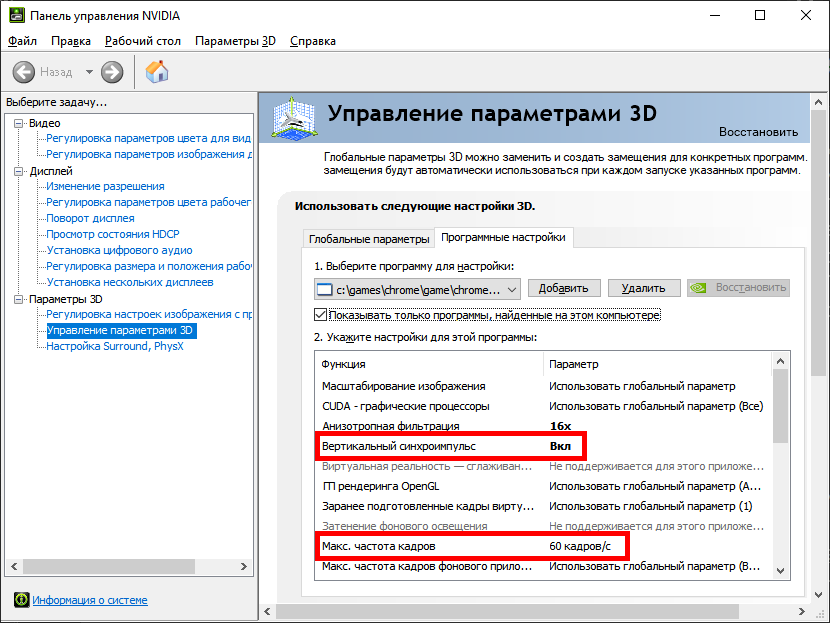Open the Параметры 3D menu
The width and height of the screenshot is (830, 623).
[235, 41]
